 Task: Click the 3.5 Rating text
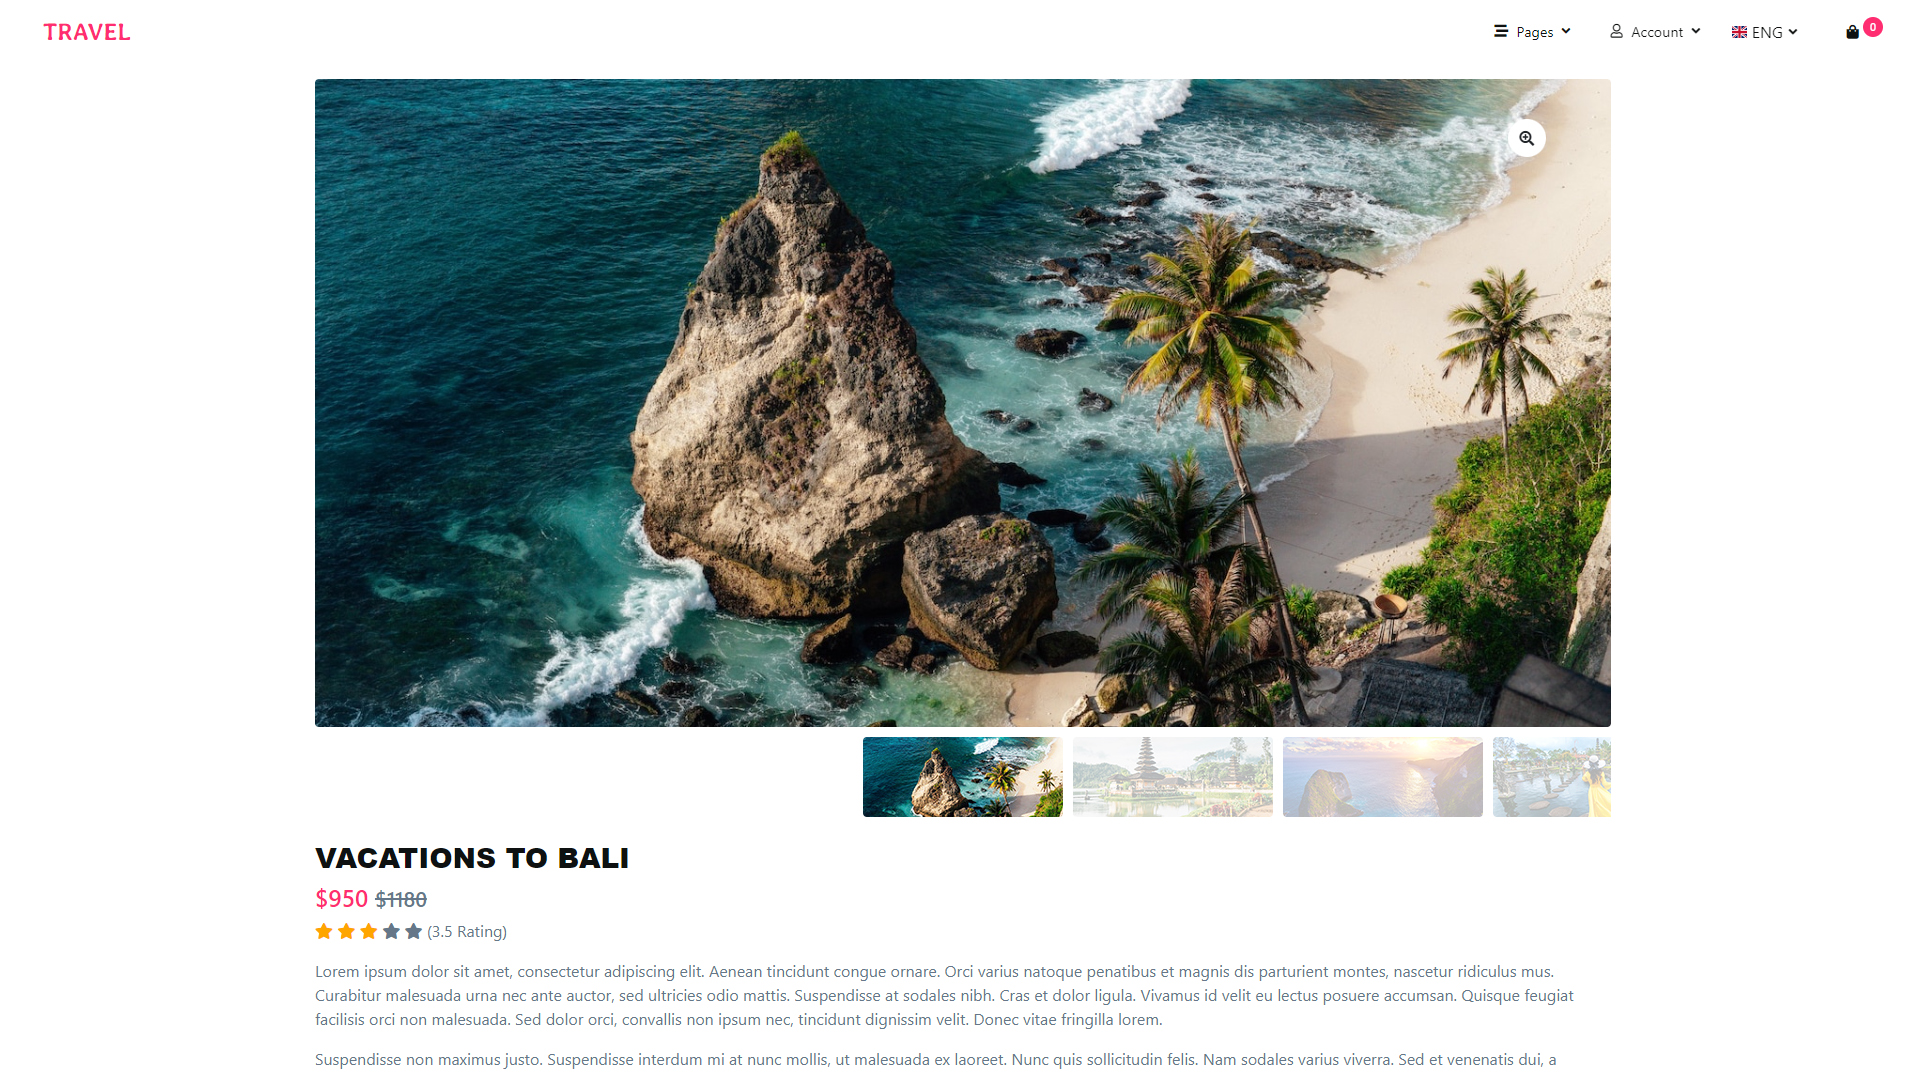coord(467,931)
